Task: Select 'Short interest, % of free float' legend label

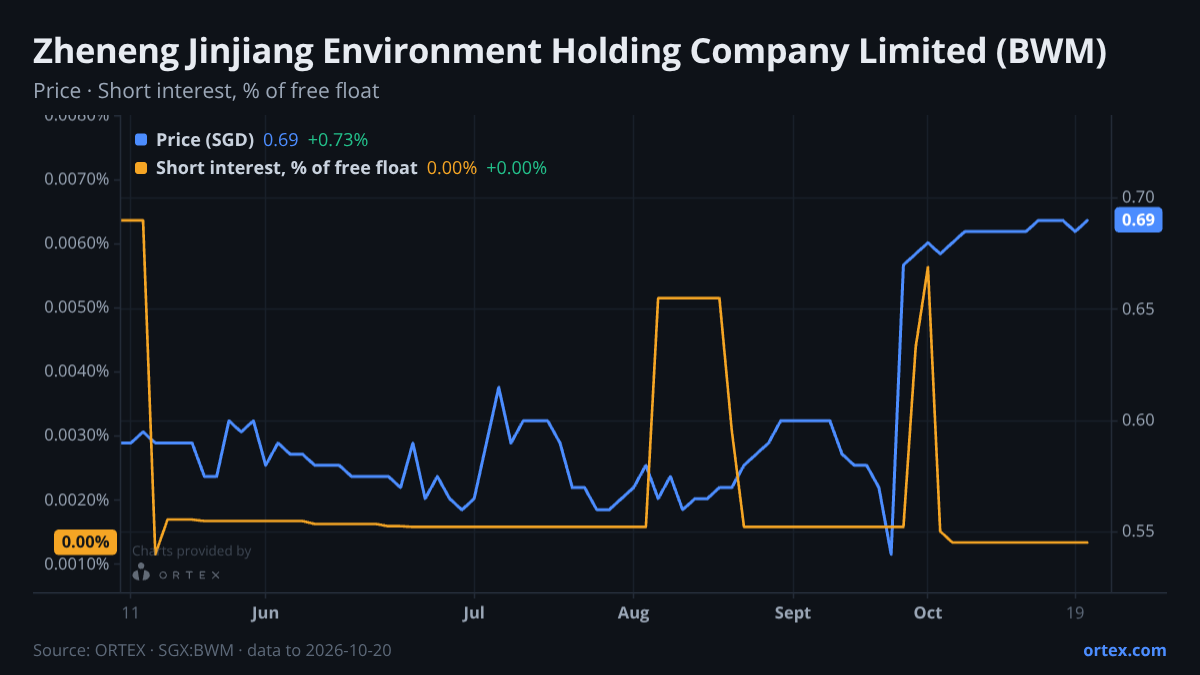Action: point(286,168)
